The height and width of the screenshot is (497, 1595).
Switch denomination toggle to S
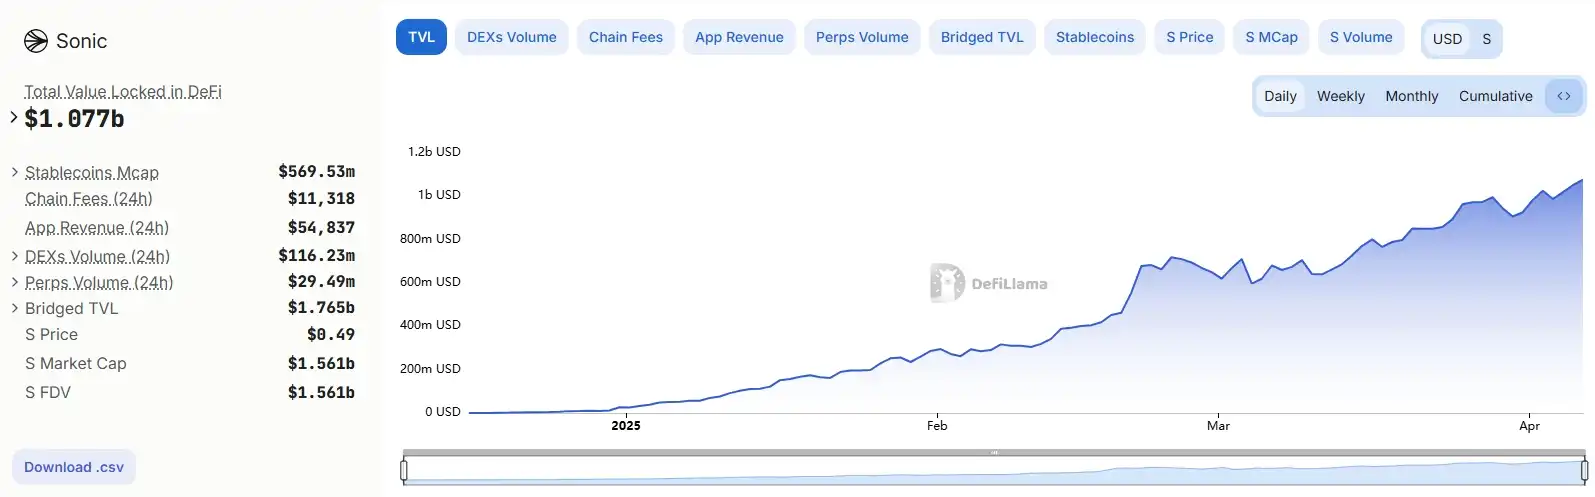(x=1486, y=39)
